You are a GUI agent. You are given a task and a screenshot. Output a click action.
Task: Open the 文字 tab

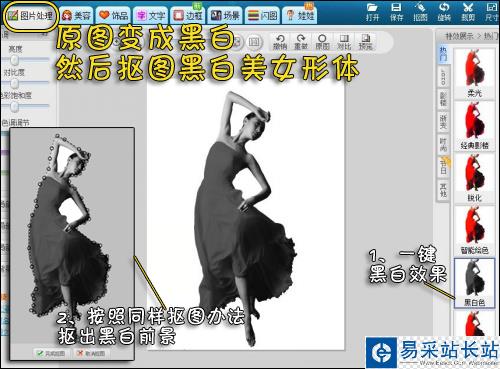[151, 15]
